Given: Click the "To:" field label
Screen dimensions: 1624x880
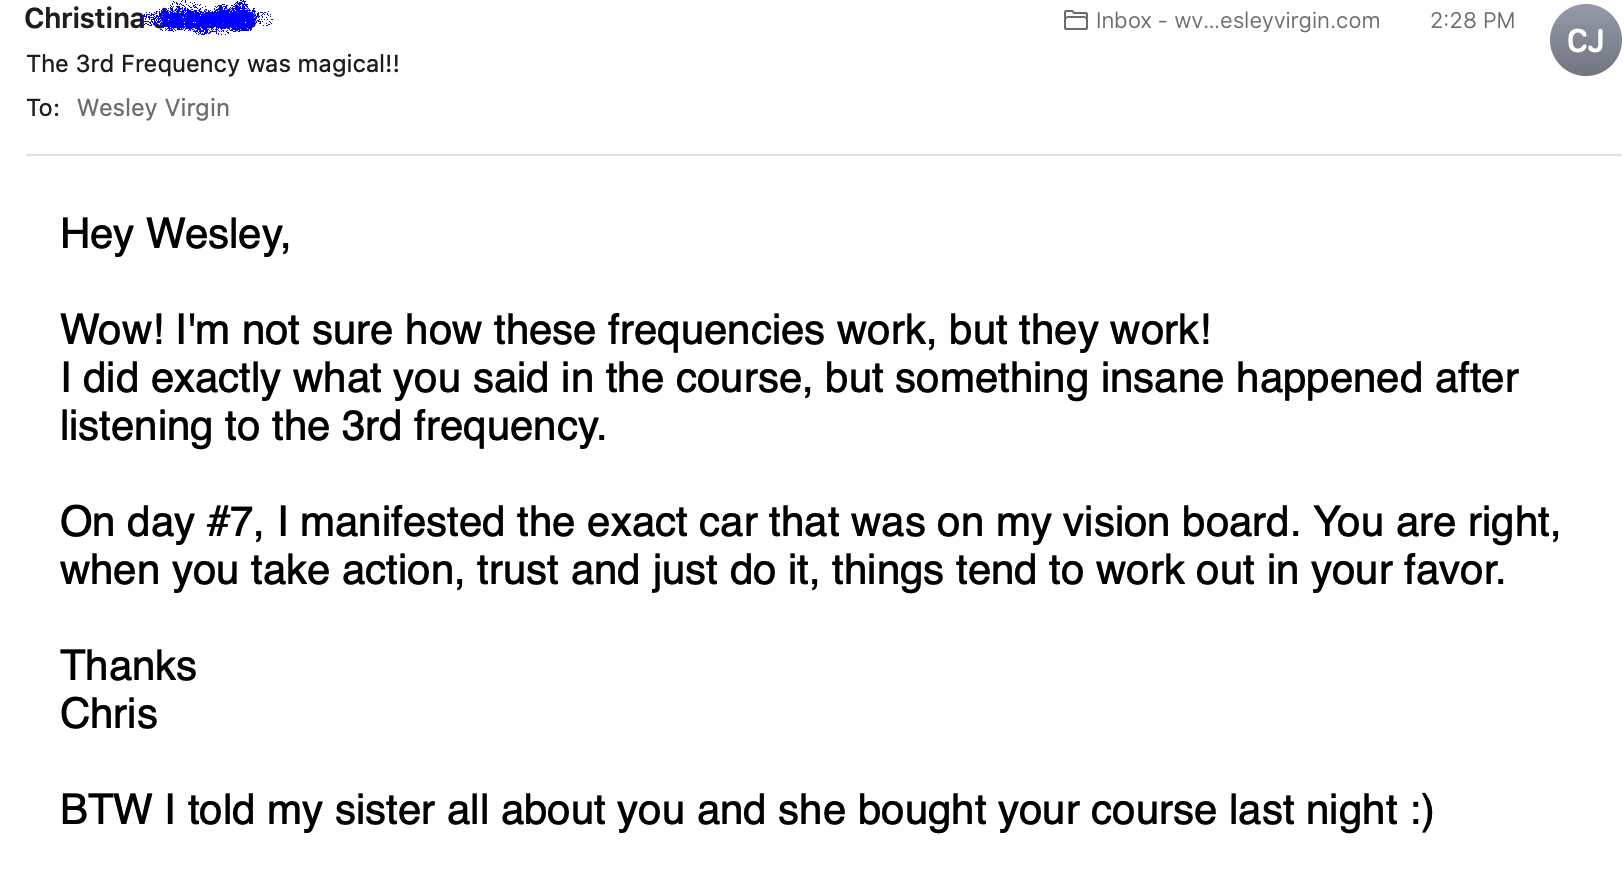Looking at the screenshot, I should tap(43, 108).
